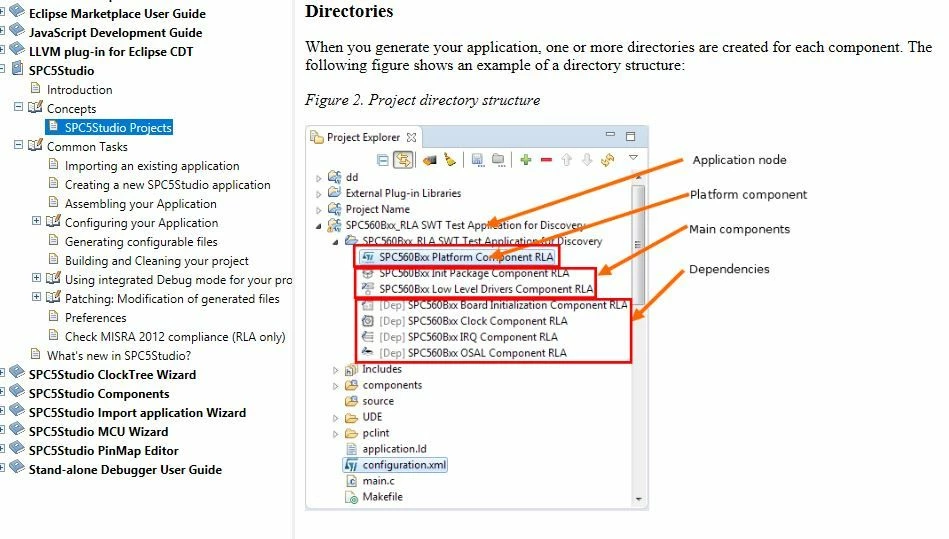Expand the pclint folder in Project Explorer
Viewport: 949px width, 539px height.
point(335,434)
